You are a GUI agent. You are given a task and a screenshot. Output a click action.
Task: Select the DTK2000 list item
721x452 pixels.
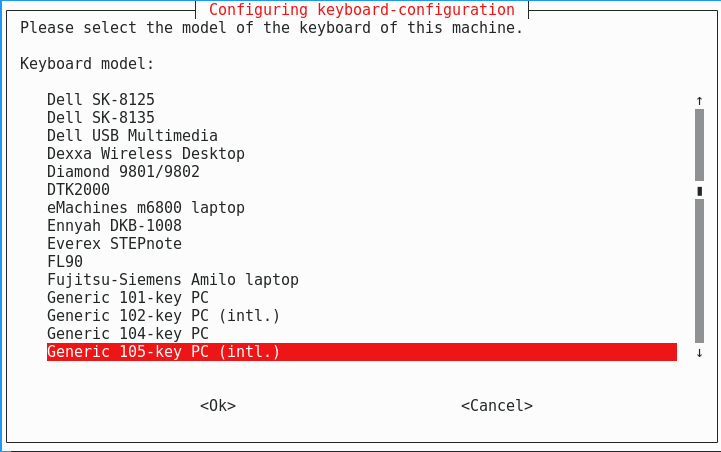pyautogui.click(x=78, y=190)
